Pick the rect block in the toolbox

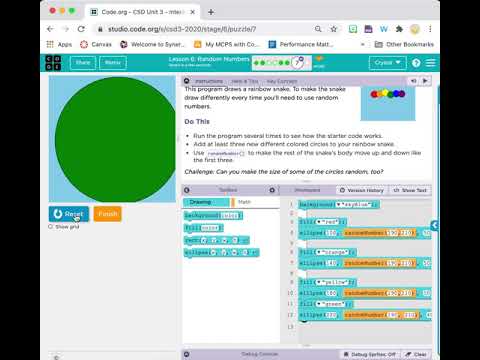pyautogui.click(x=216, y=240)
